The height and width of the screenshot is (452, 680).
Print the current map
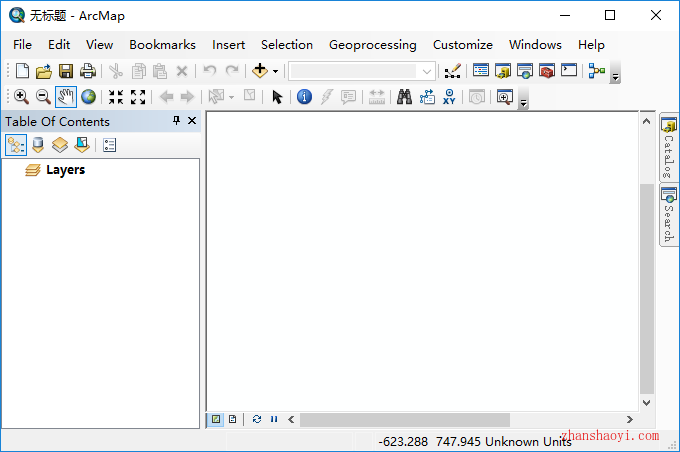point(88,71)
